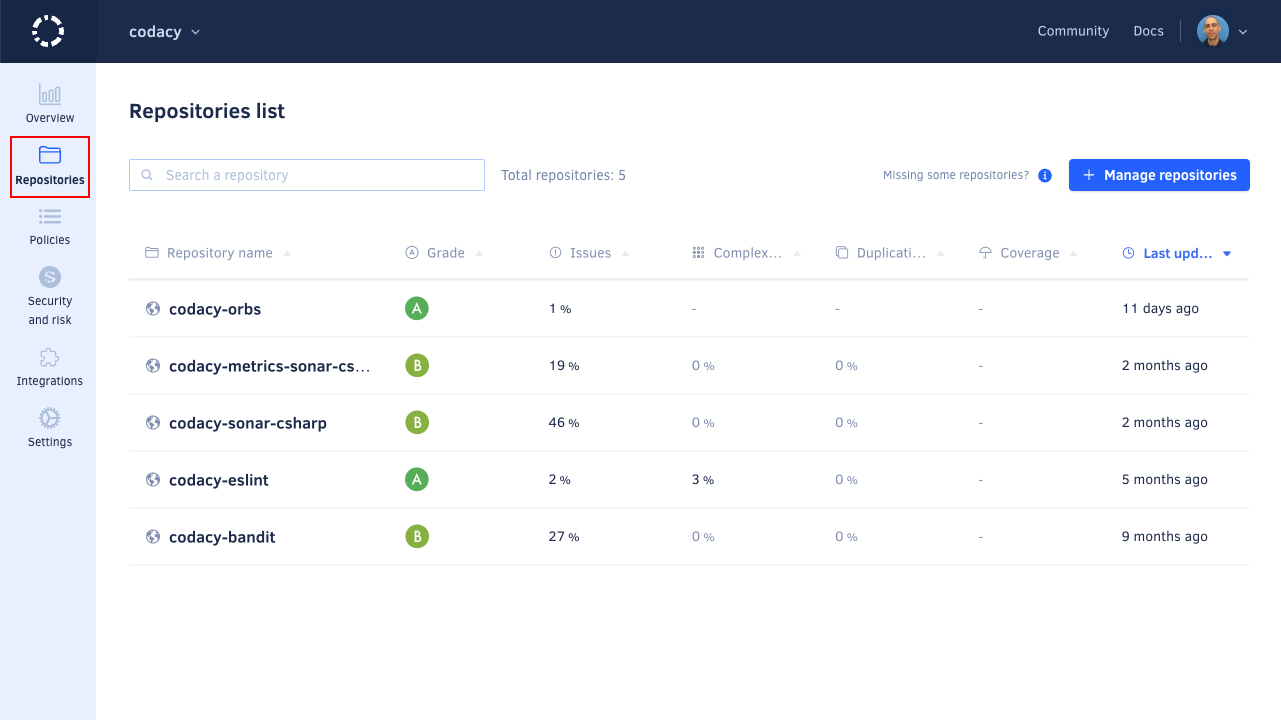The width and height of the screenshot is (1281, 720).
Task: Click the 19 % issues value
Action: (x=564, y=366)
